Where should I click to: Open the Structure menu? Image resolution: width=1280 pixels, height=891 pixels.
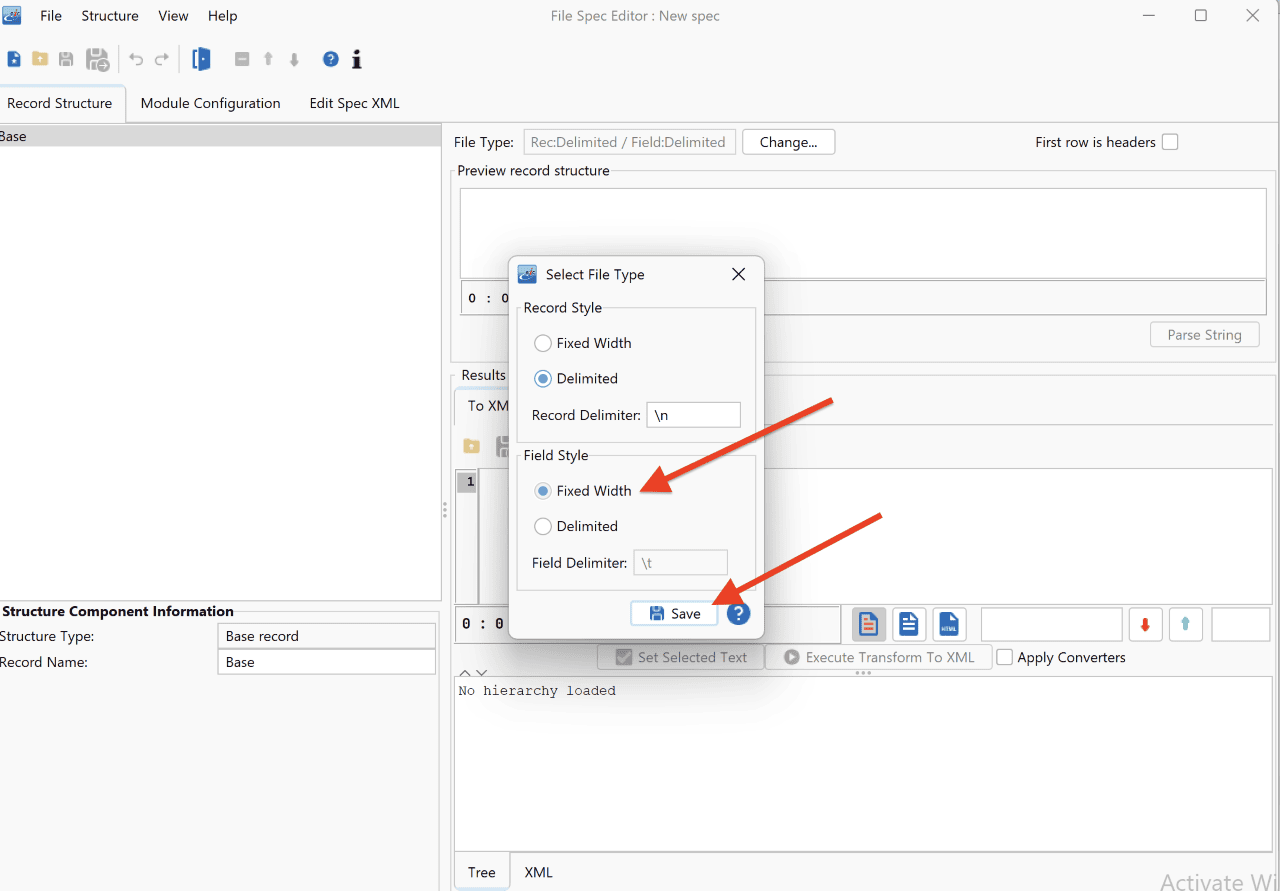pyautogui.click(x=110, y=16)
